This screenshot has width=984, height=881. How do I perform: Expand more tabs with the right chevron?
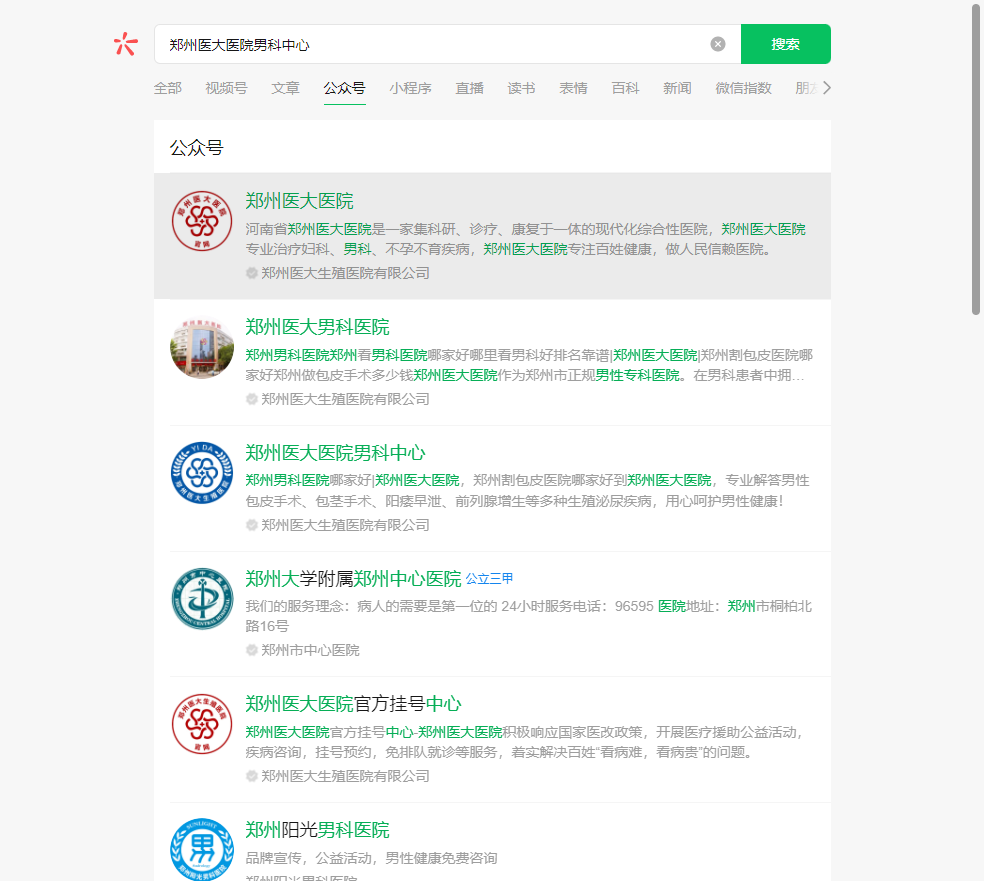(x=826, y=88)
